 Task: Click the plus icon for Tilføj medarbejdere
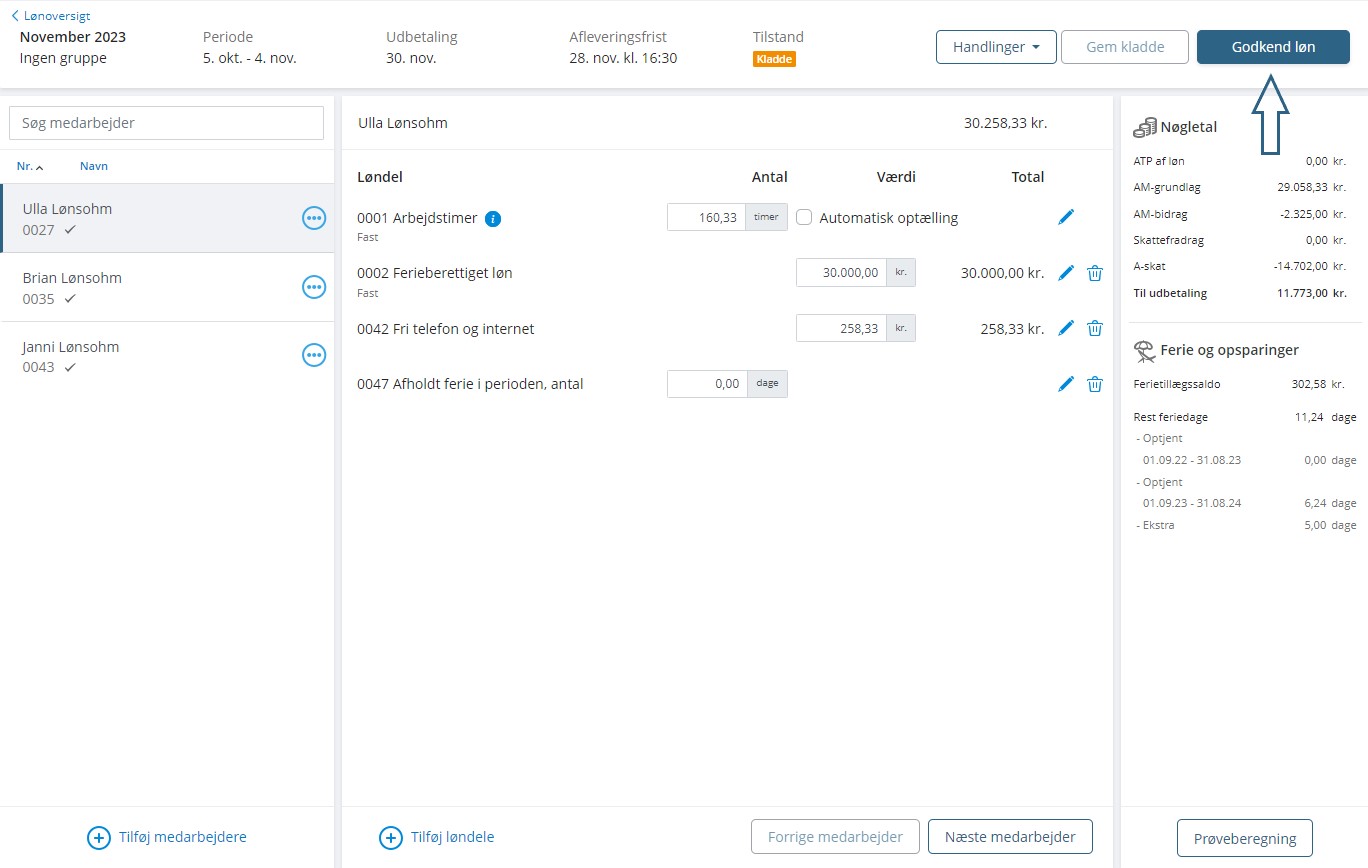(99, 838)
